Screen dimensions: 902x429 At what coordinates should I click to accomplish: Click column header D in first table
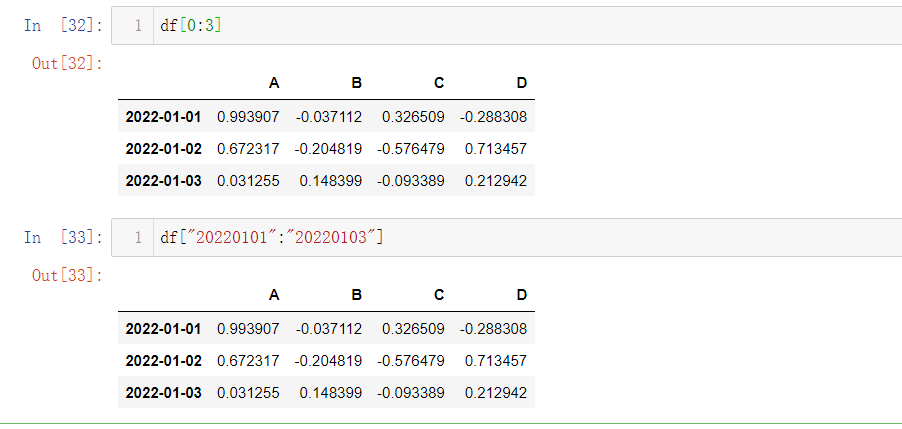pyautogui.click(x=521, y=83)
